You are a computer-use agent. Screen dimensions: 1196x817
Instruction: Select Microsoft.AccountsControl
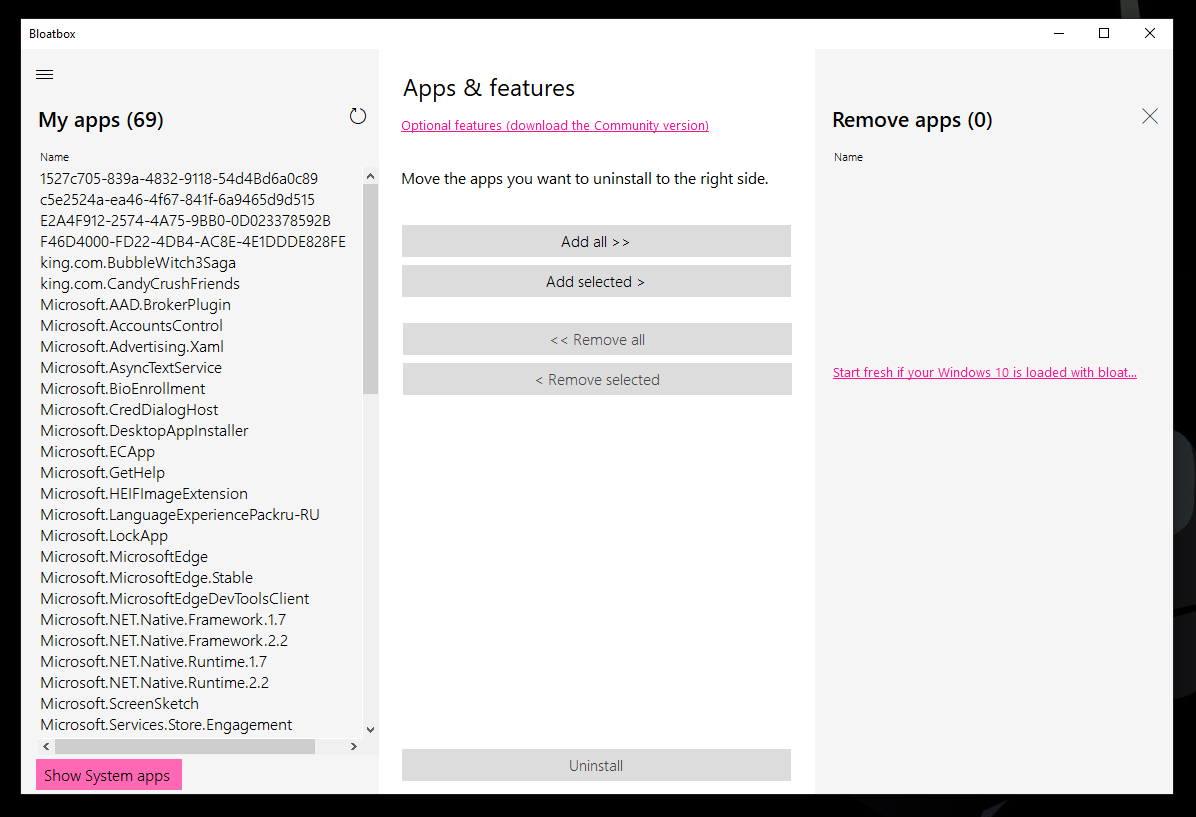click(131, 326)
